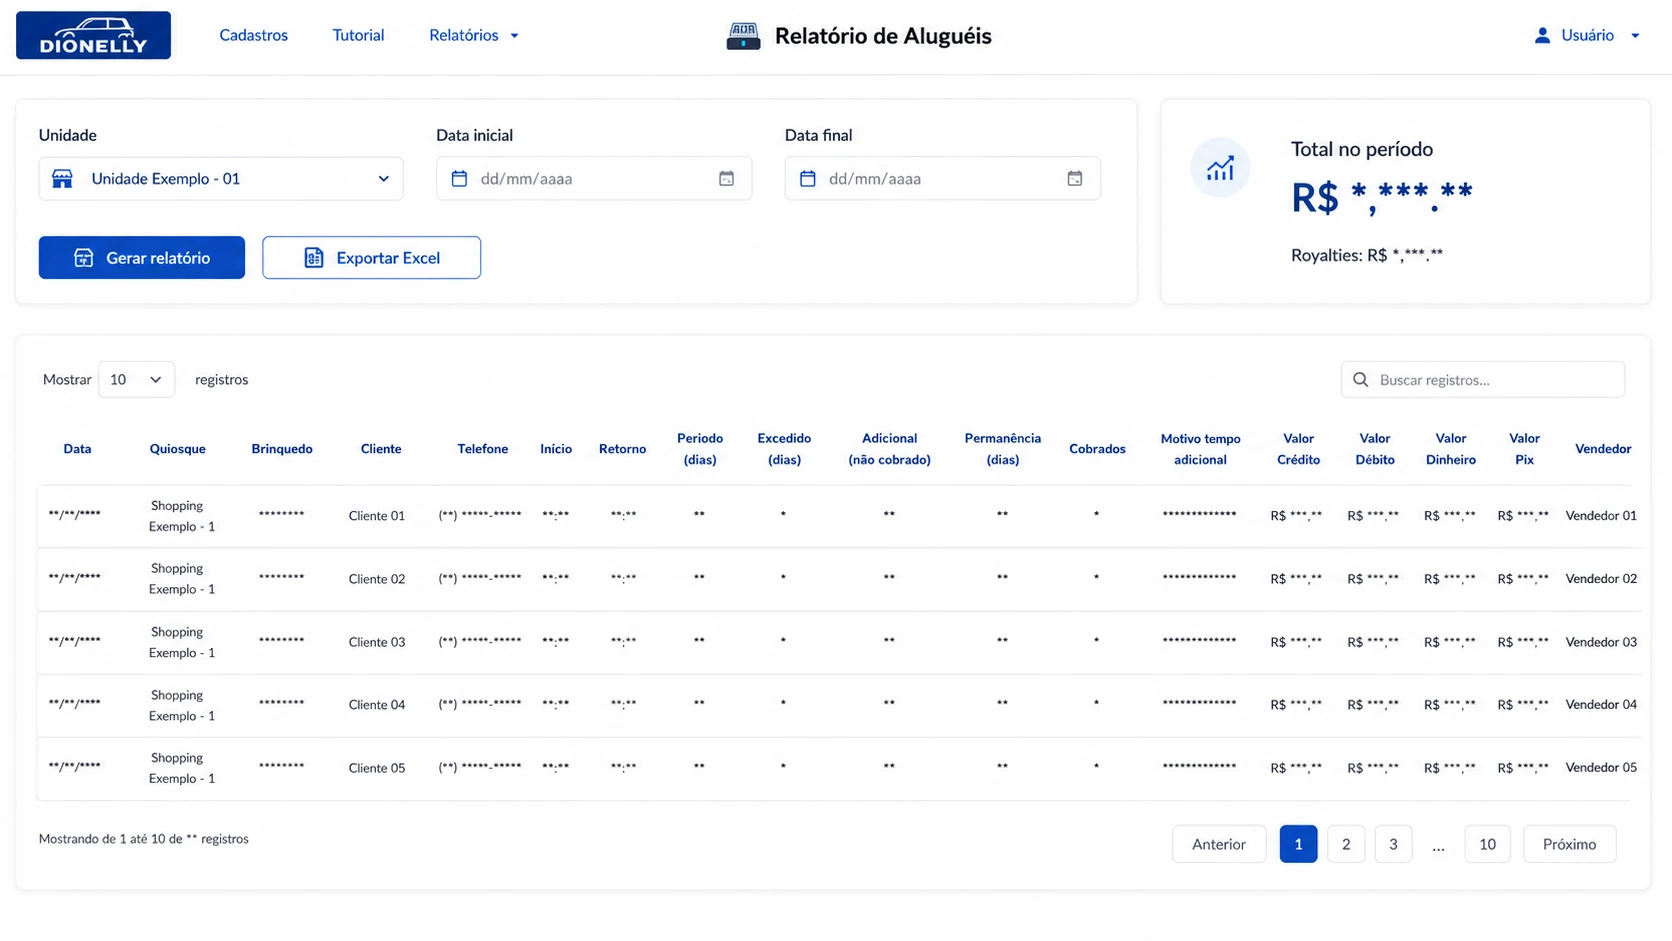Focus the Buscar registros search field

click(x=1482, y=379)
